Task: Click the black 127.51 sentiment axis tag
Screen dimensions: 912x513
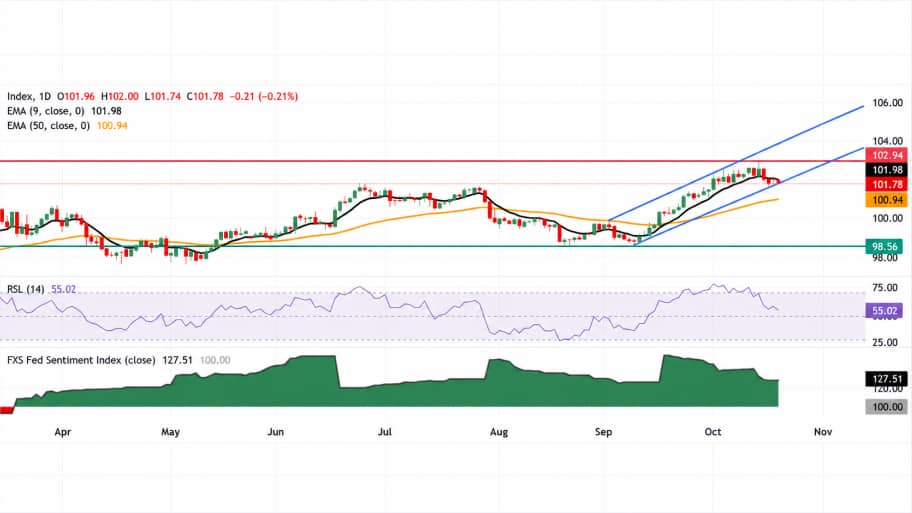Action: pyautogui.click(x=886, y=379)
